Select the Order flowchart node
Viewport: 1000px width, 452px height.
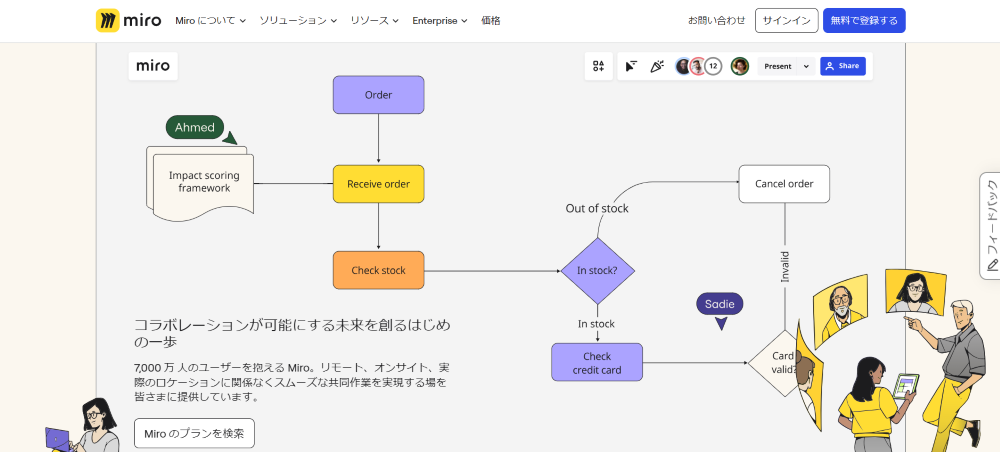[378, 95]
